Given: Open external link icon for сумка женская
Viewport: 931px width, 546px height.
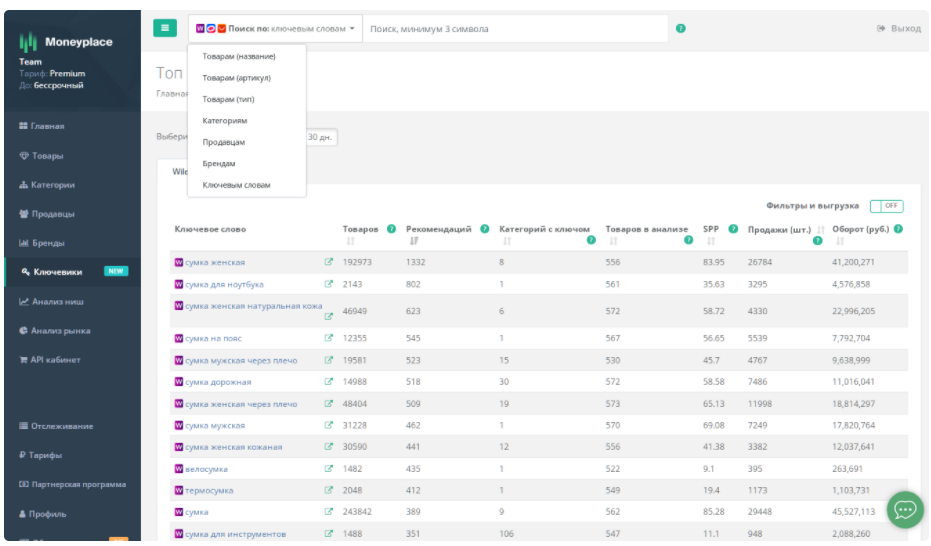Looking at the screenshot, I should coord(328,263).
